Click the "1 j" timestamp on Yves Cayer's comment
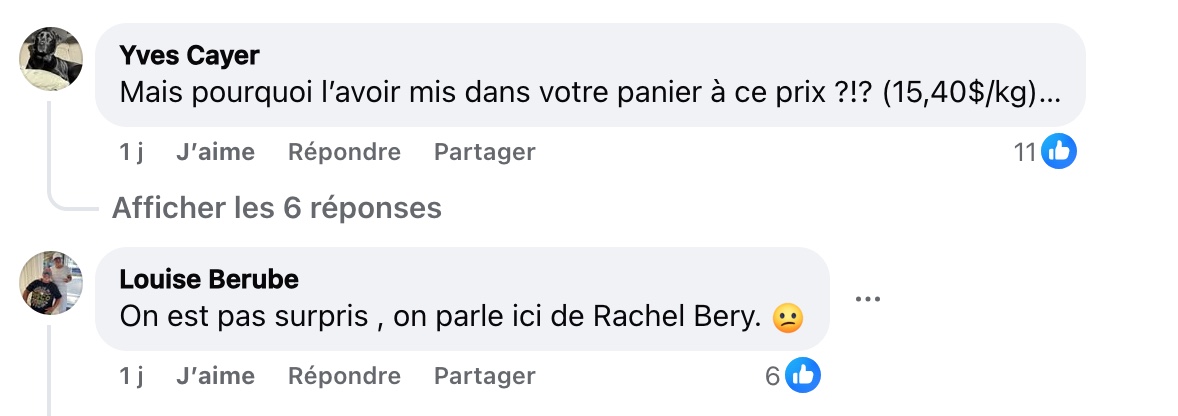 [x=131, y=152]
